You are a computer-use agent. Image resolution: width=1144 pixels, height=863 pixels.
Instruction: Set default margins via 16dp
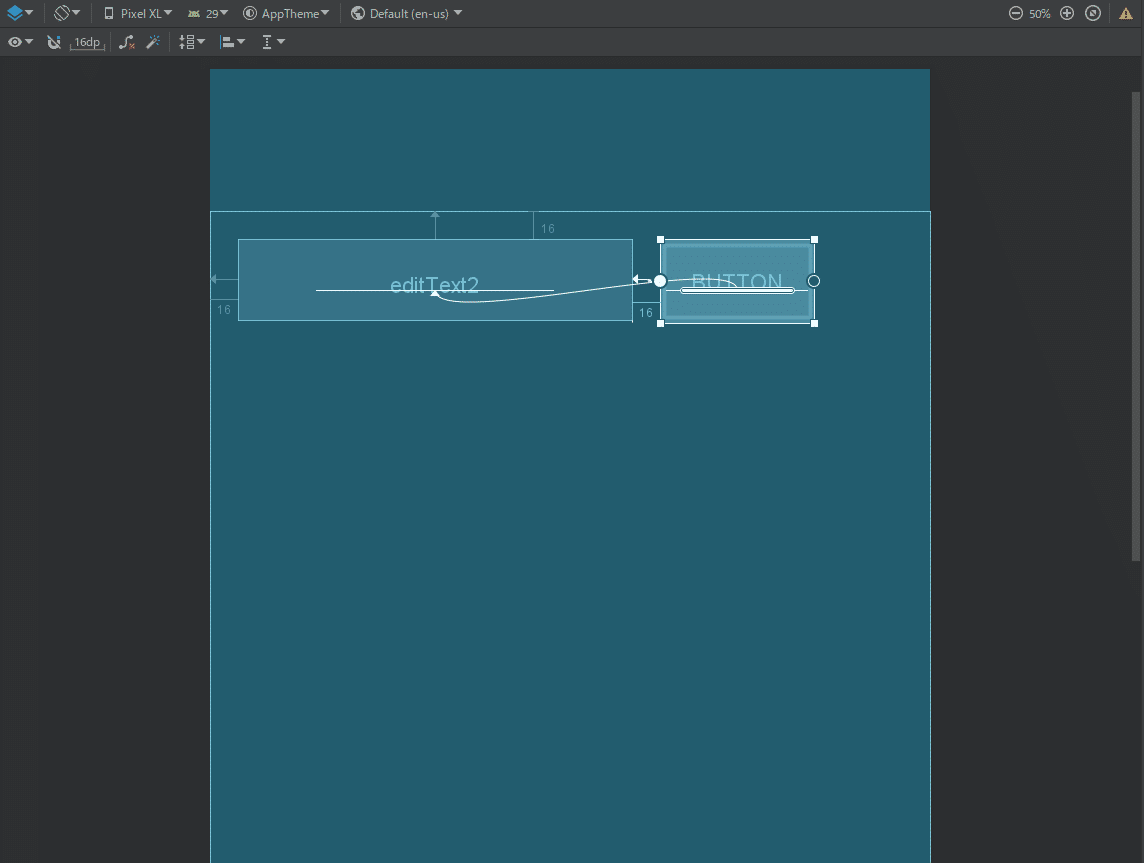tap(88, 42)
